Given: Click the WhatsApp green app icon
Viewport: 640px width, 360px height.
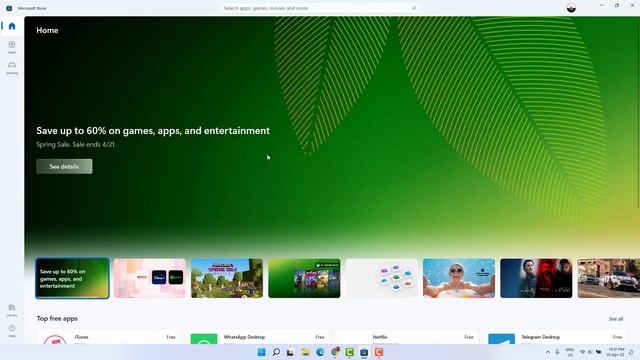Looking at the screenshot, I should pyautogui.click(x=204, y=339).
